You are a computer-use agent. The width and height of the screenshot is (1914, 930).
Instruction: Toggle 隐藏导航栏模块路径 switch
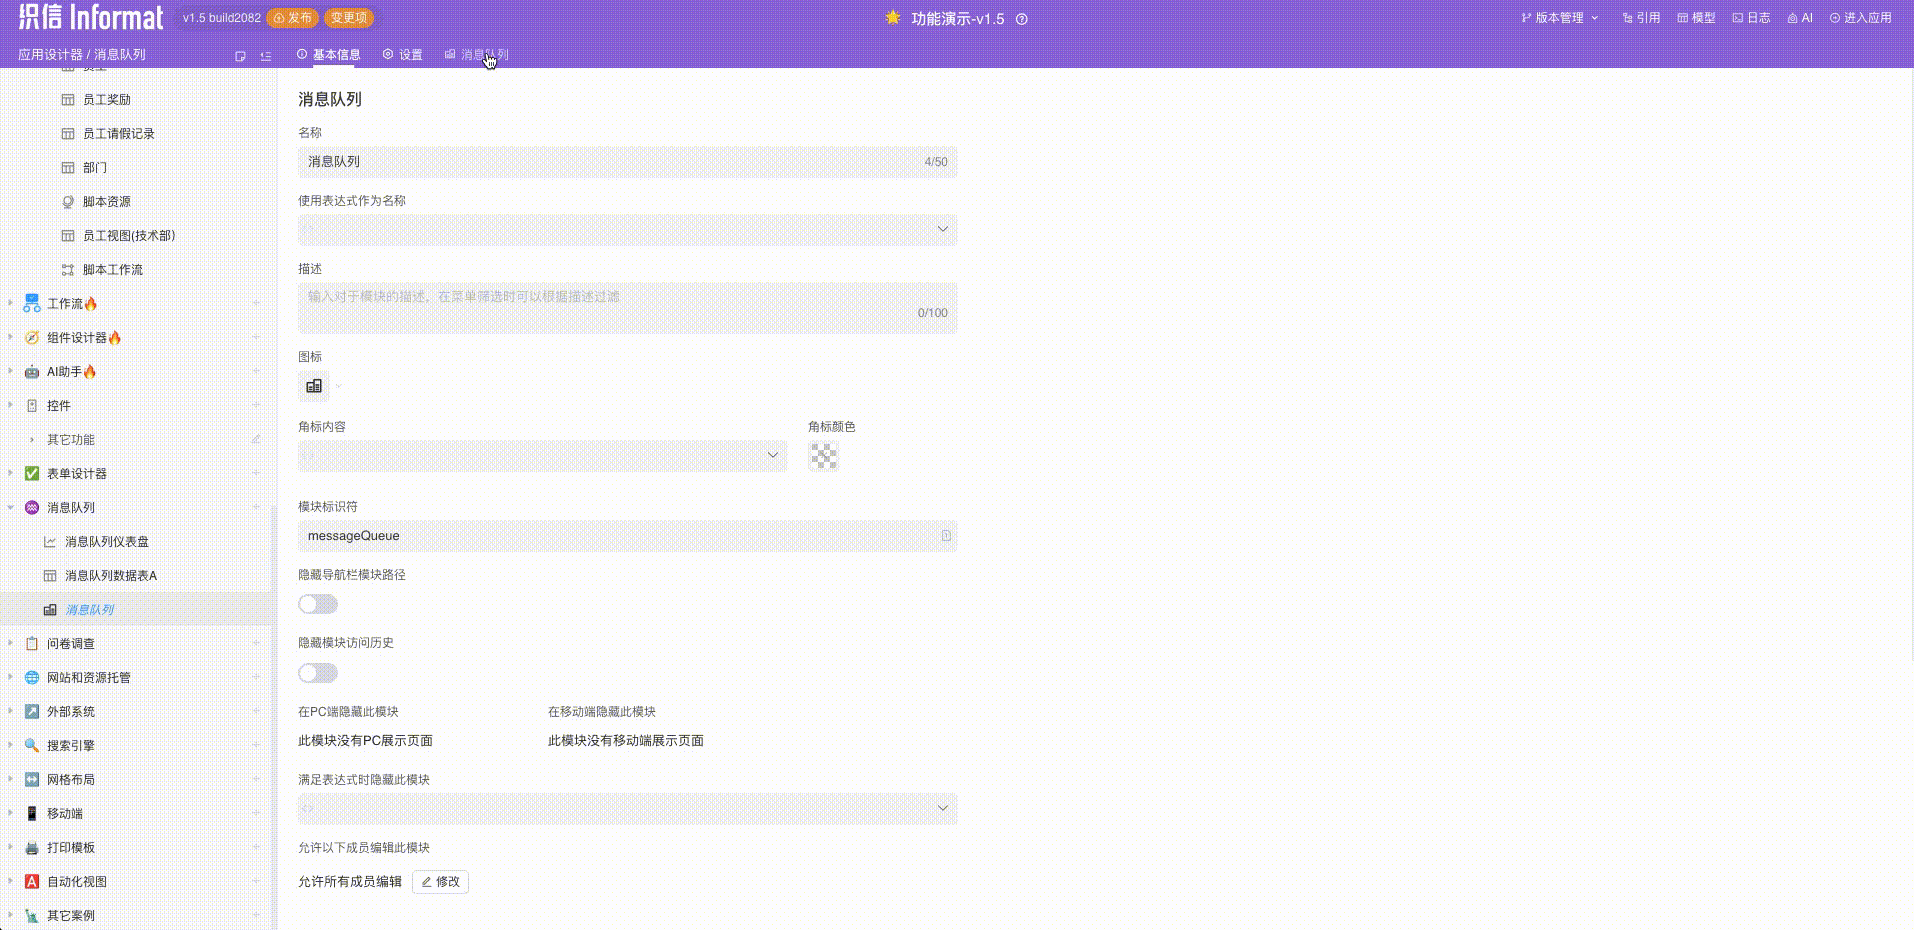pos(317,603)
